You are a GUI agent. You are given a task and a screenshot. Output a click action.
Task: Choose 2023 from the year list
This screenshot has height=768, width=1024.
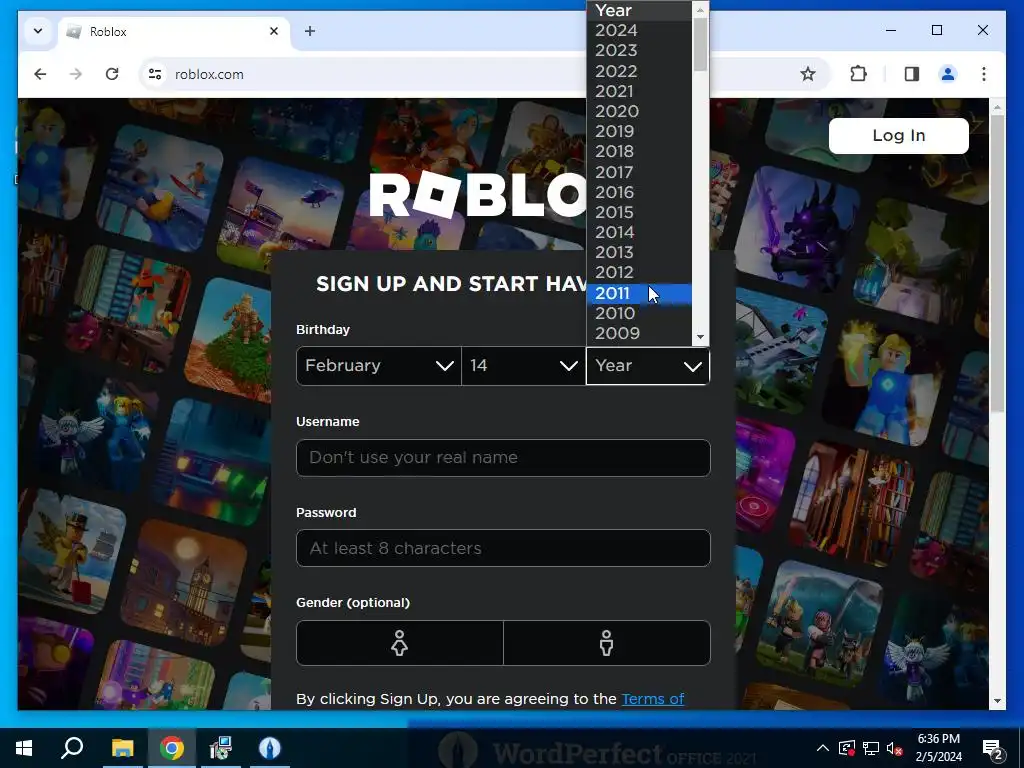pyautogui.click(x=639, y=50)
